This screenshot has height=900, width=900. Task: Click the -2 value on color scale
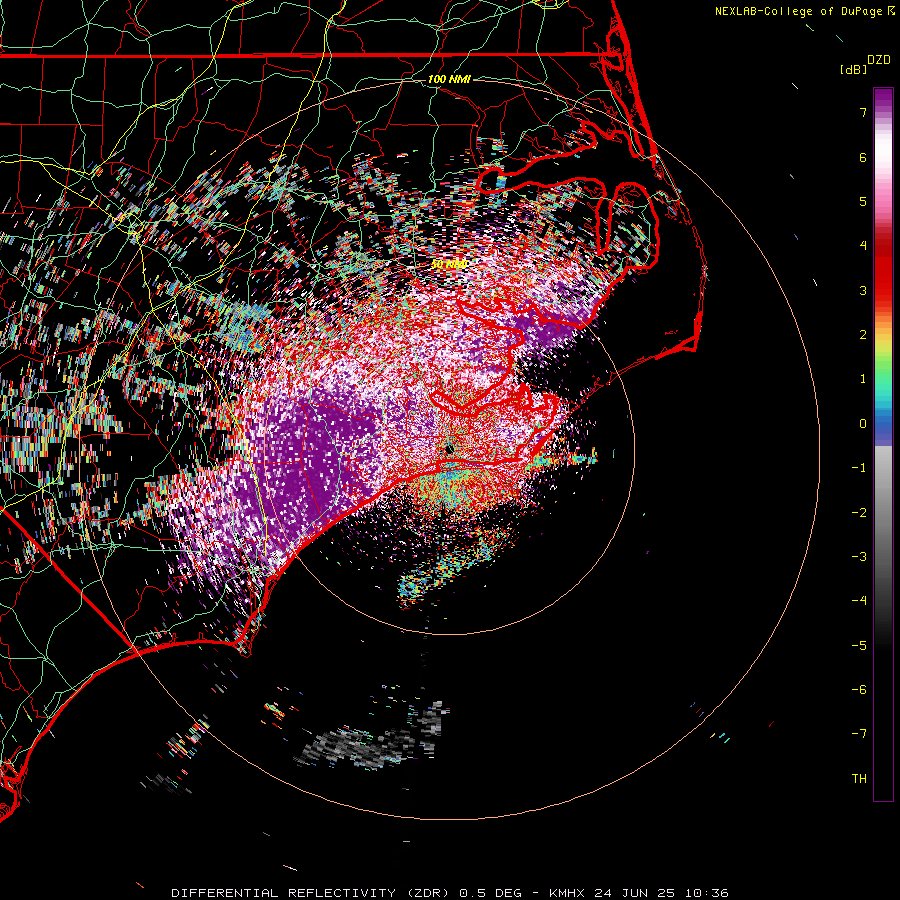(859, 513)
